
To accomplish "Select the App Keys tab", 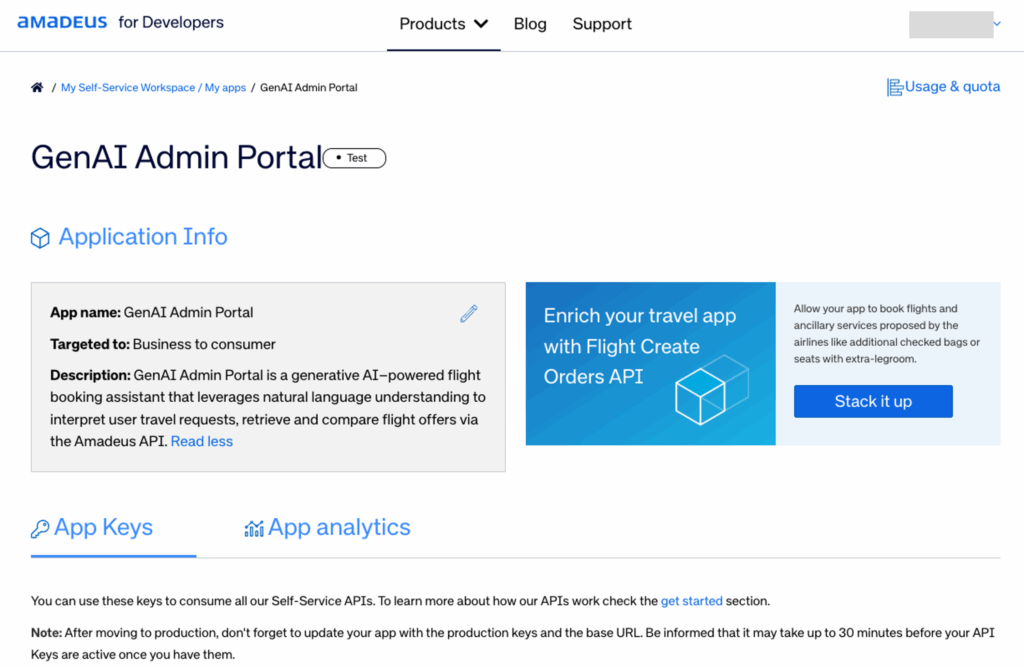I will pos(103,528).
